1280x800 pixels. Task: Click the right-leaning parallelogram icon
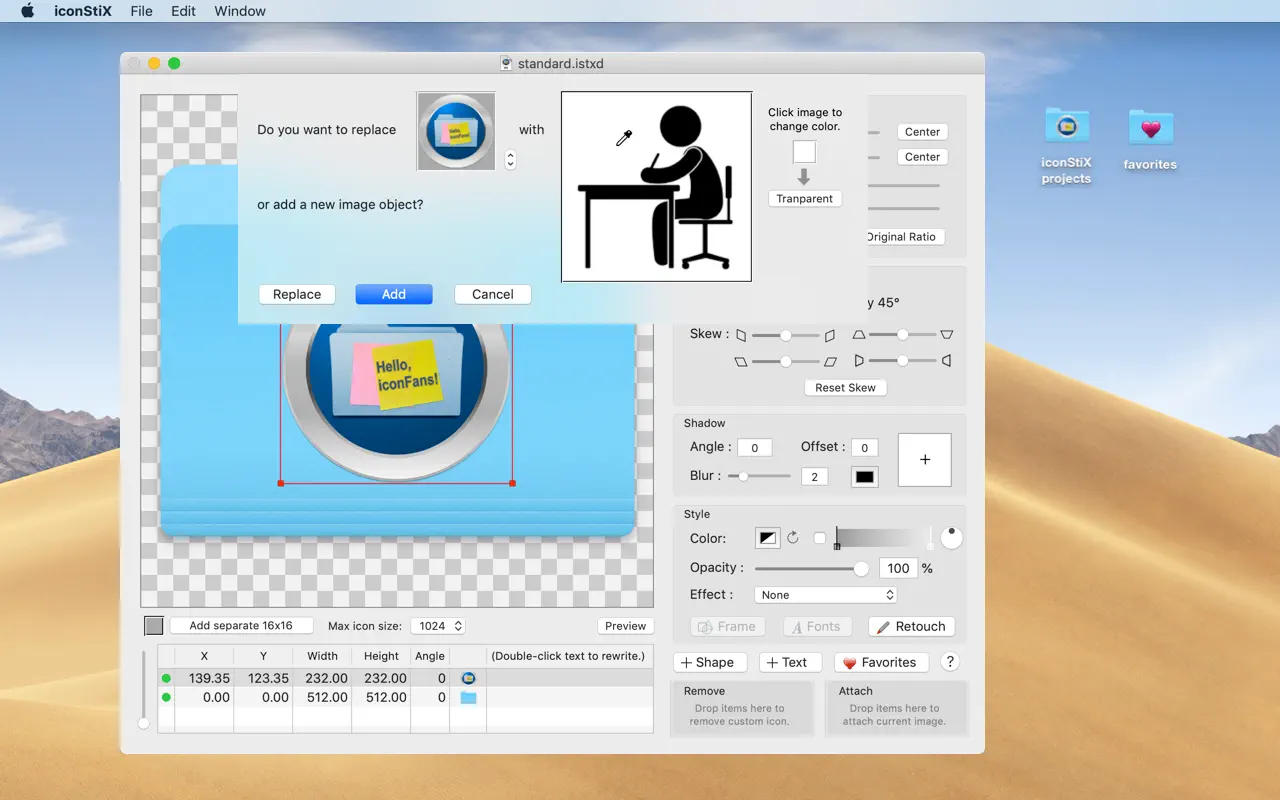pos(830,361)
